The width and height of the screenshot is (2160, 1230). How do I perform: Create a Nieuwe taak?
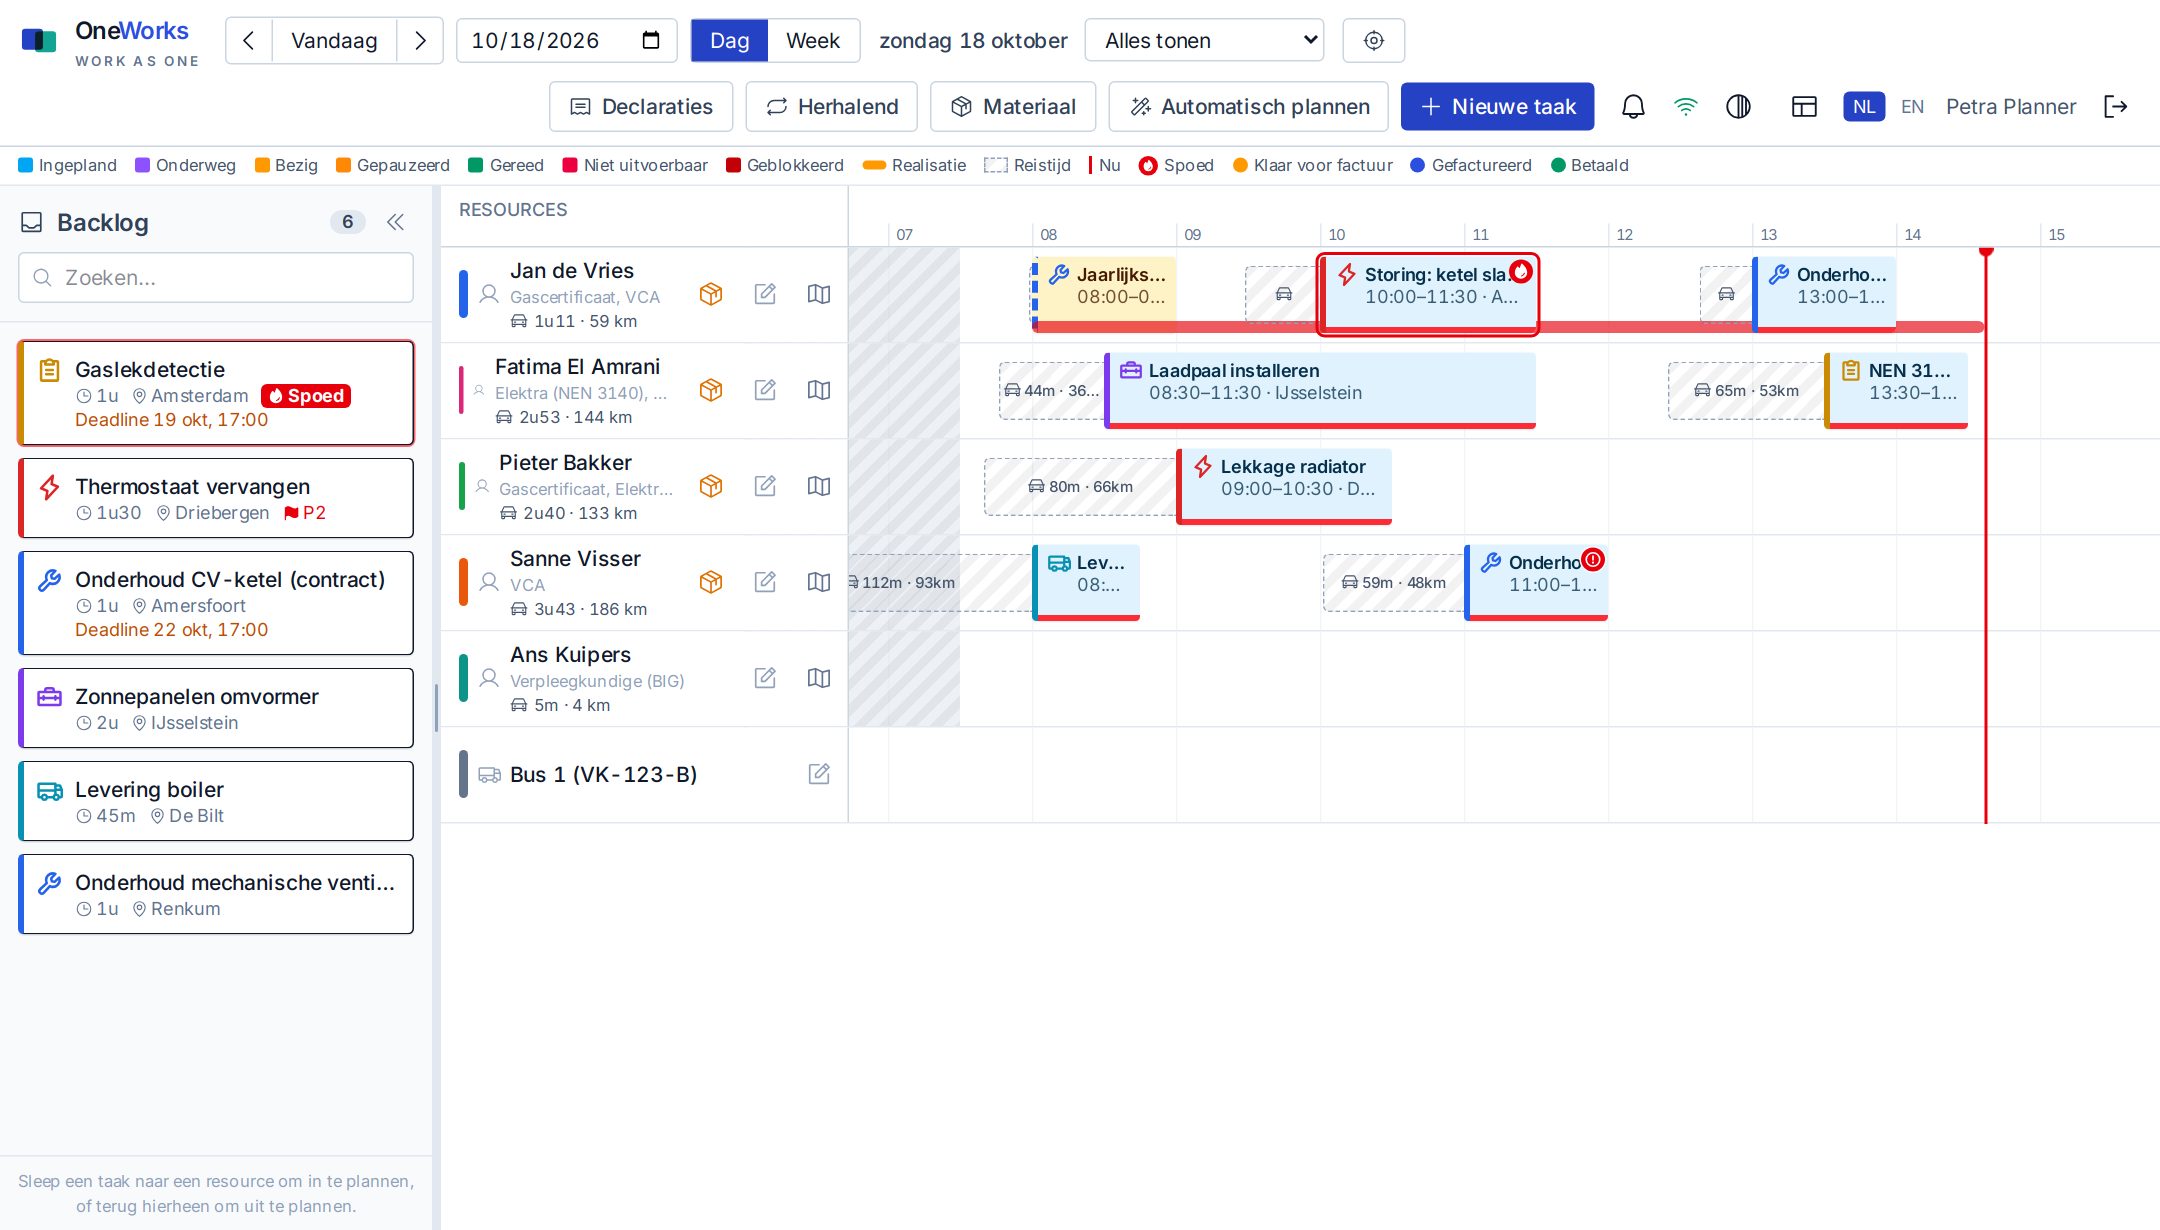[1497, 107]
